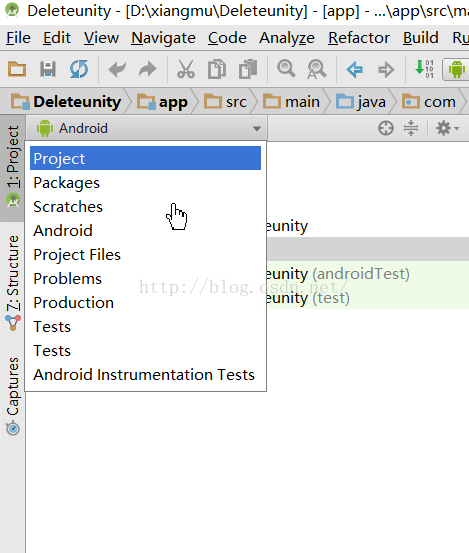Viewport: 469px width, 553px height.
Task: Click the androidTest package row in tree
Action: pos(368,274)
